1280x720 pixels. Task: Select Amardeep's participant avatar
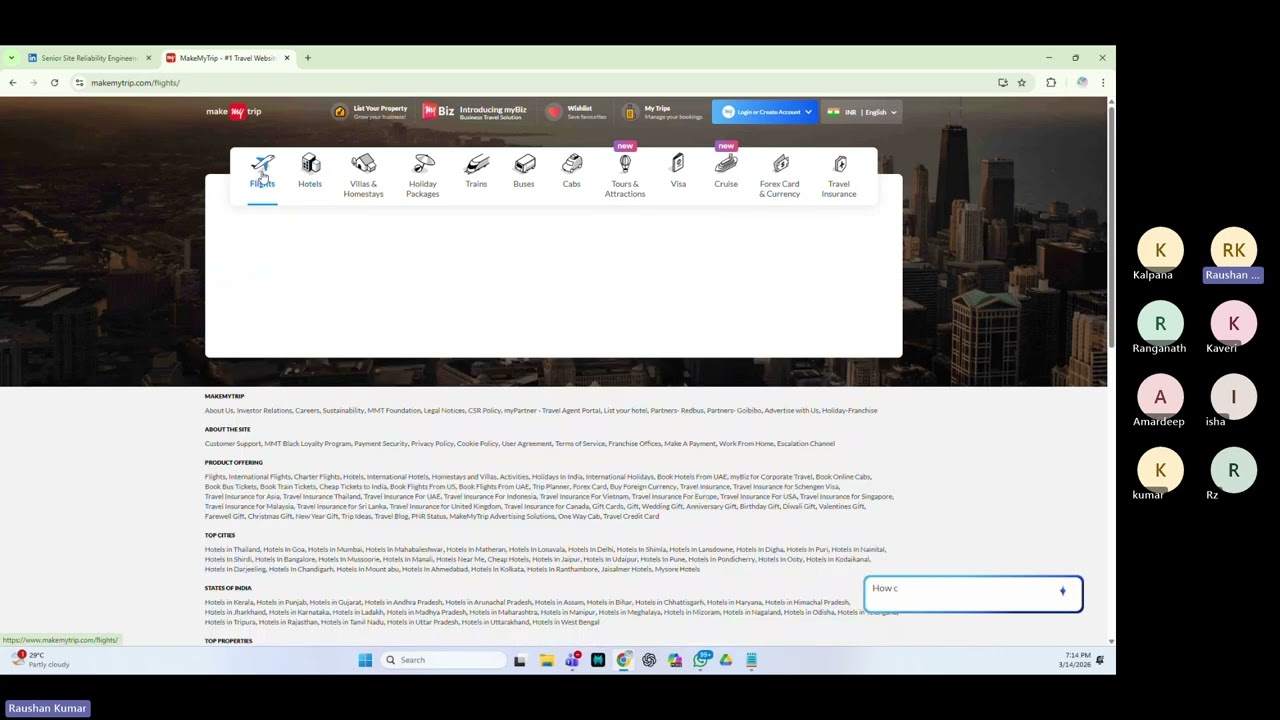click(1160, 397)
